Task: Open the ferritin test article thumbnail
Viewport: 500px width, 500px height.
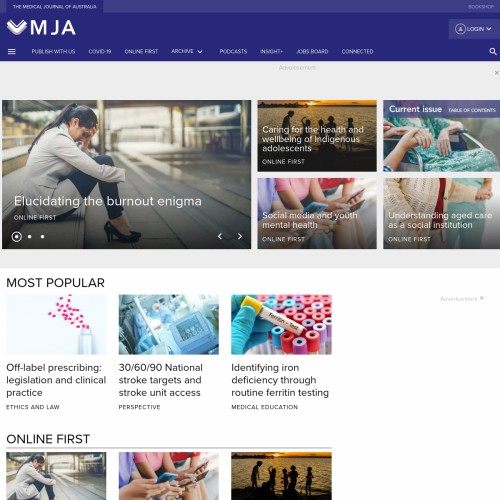Action: tap(281, 324)
